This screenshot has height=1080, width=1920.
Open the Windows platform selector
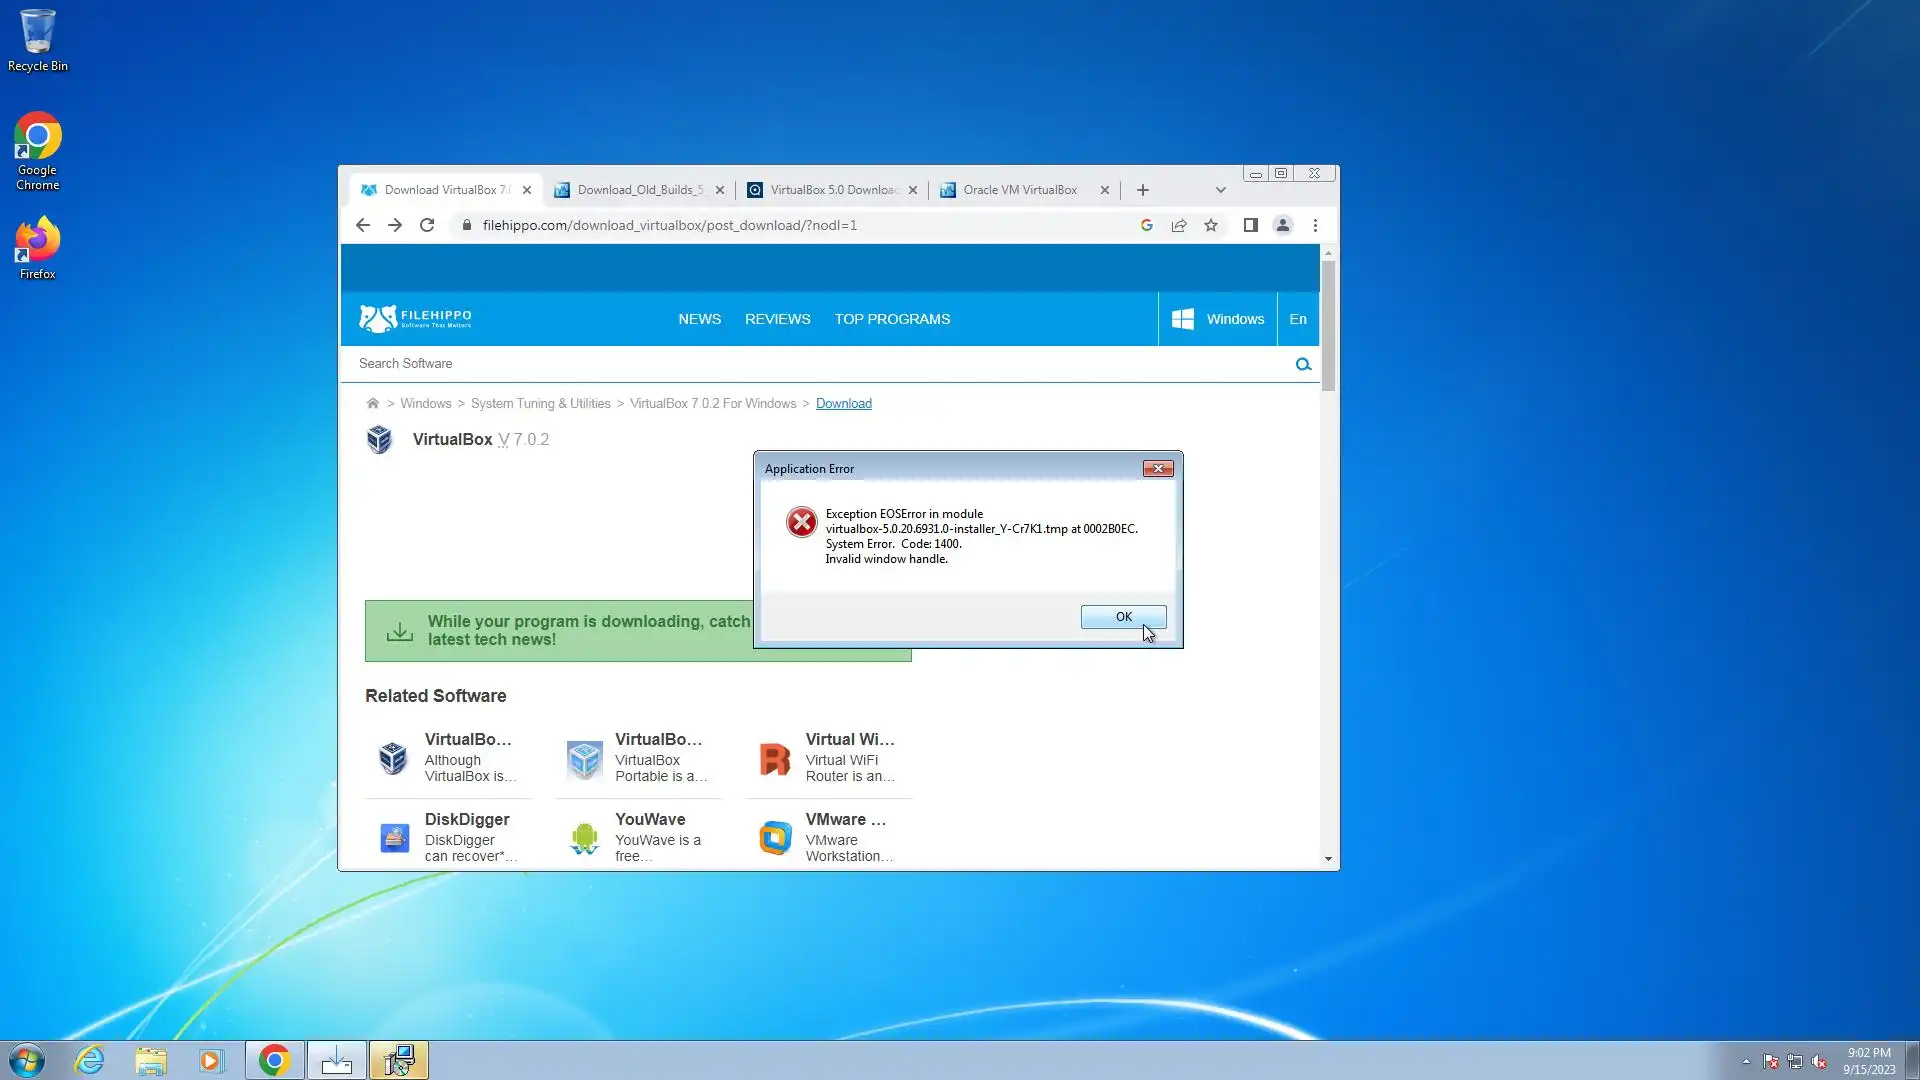(1217, 319)
